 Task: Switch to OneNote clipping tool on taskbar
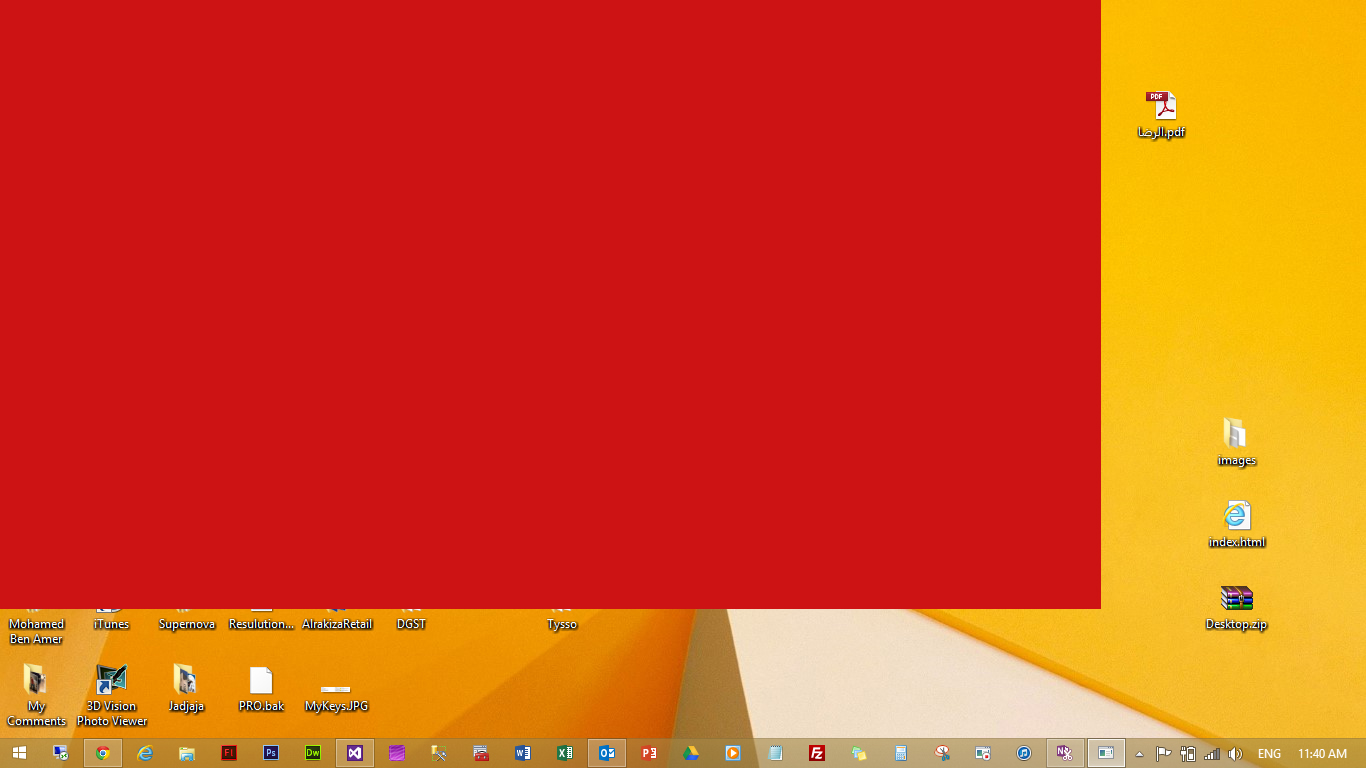click(1065, 753)
